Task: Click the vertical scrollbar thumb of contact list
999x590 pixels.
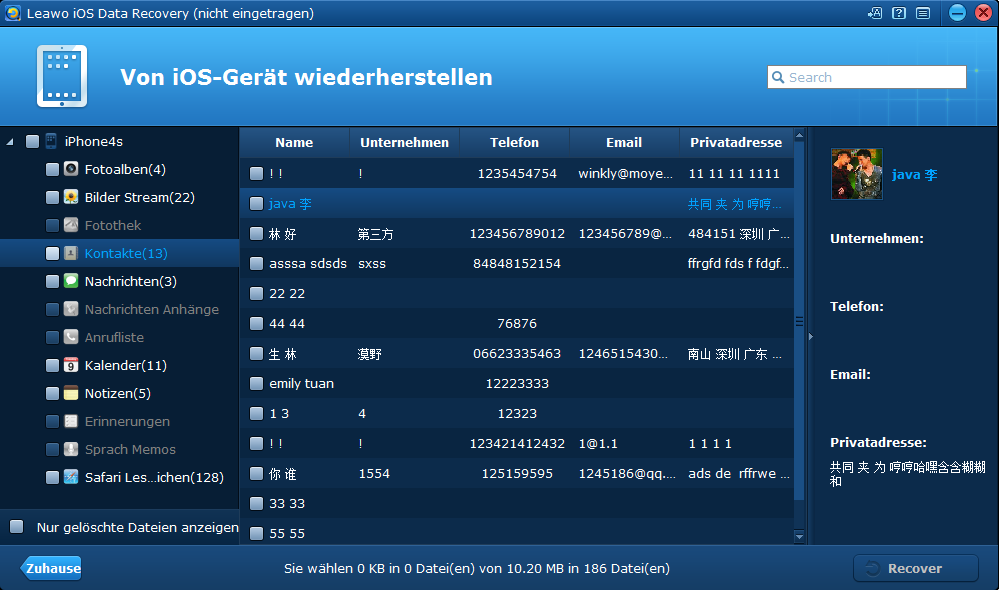Action: point(799,321)
